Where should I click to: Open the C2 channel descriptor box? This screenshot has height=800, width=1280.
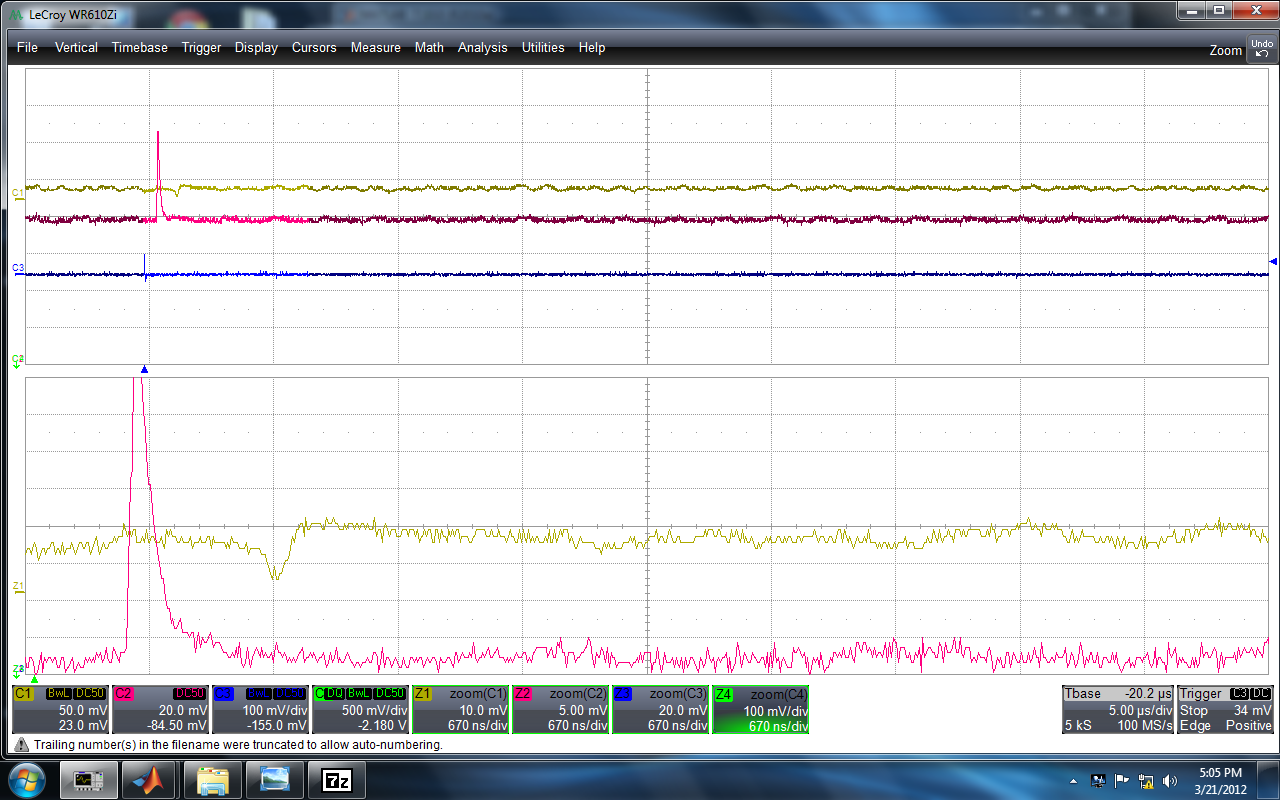point(160,709)
